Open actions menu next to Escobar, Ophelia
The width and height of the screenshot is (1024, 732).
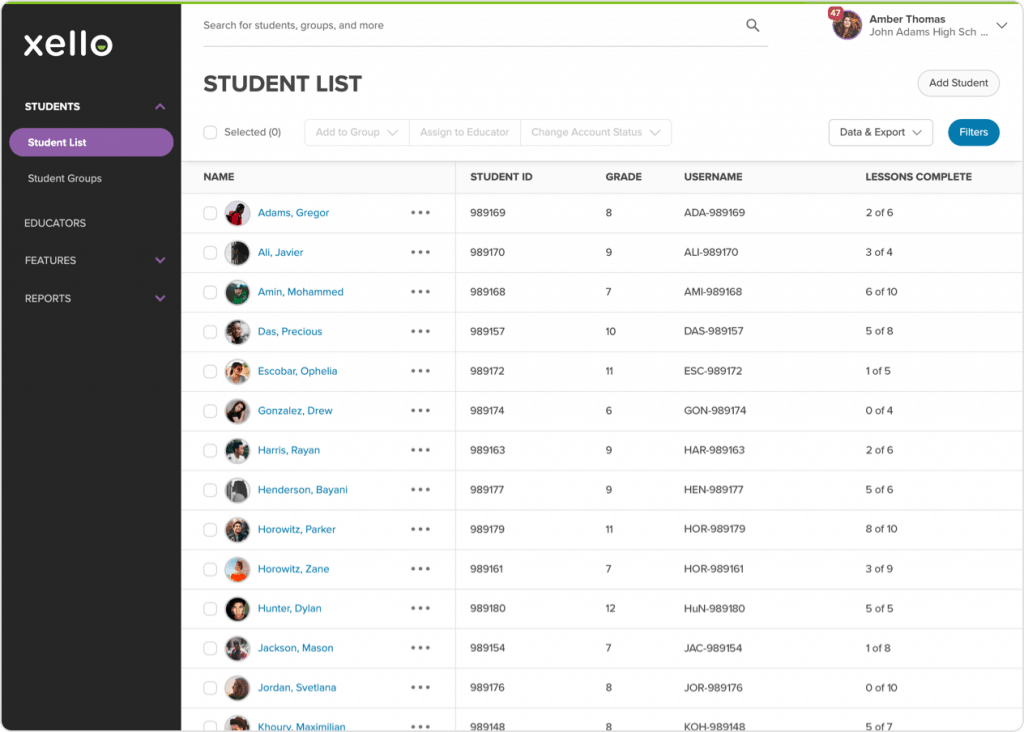(x=420, y=371)
